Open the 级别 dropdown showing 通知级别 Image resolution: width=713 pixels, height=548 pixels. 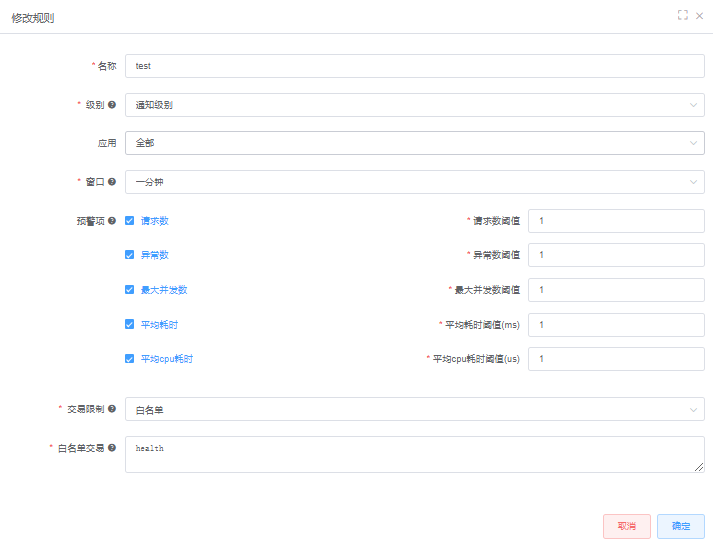[x=415, y=105]
